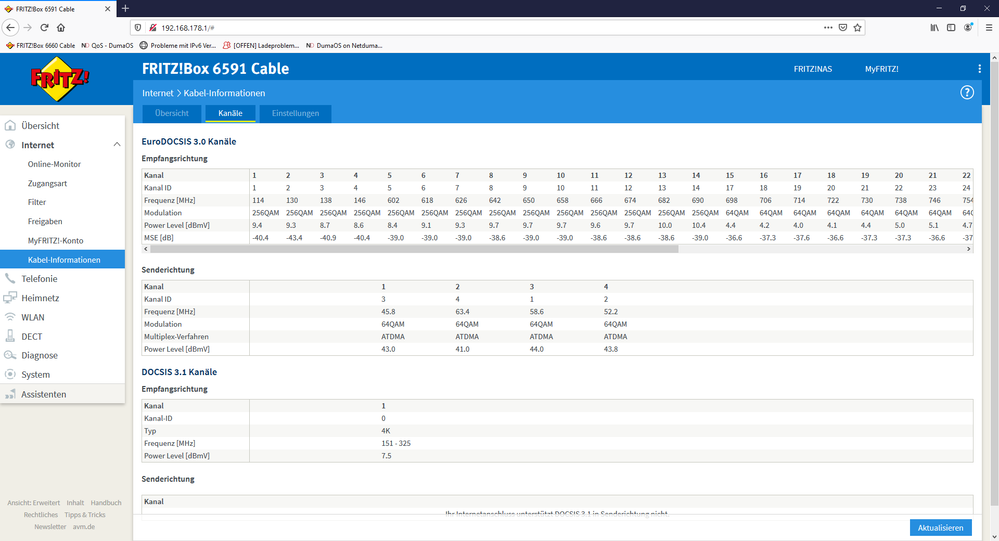Click the Internet breadcrumb link
The height and width of the screenshot is (541, 999).
pyautogui.click(x=157, y=93)
